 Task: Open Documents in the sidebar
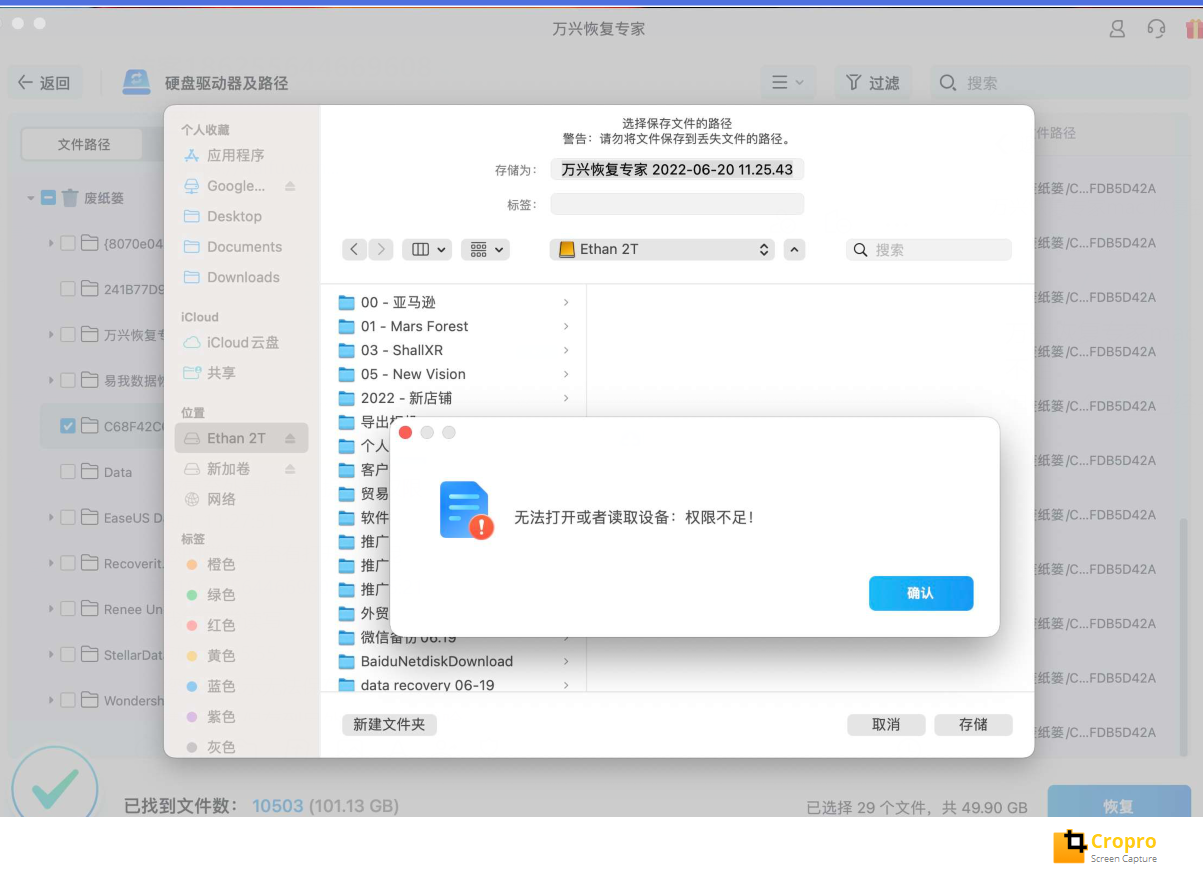tap(244, 247)
